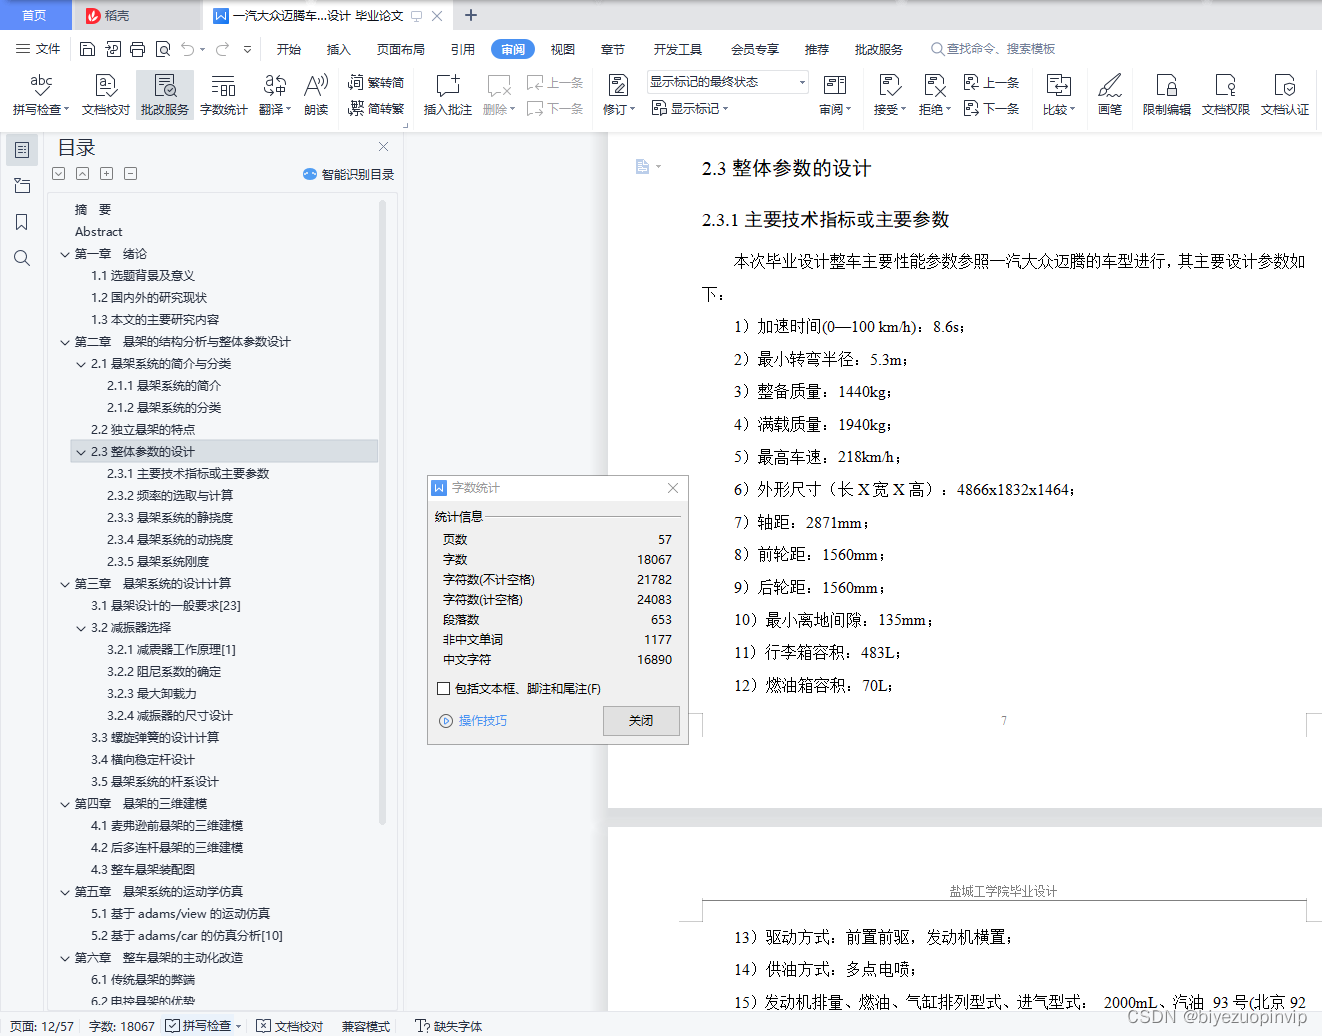
Task: Go to the 首页 home tab
Action: (x=34, y=15)
